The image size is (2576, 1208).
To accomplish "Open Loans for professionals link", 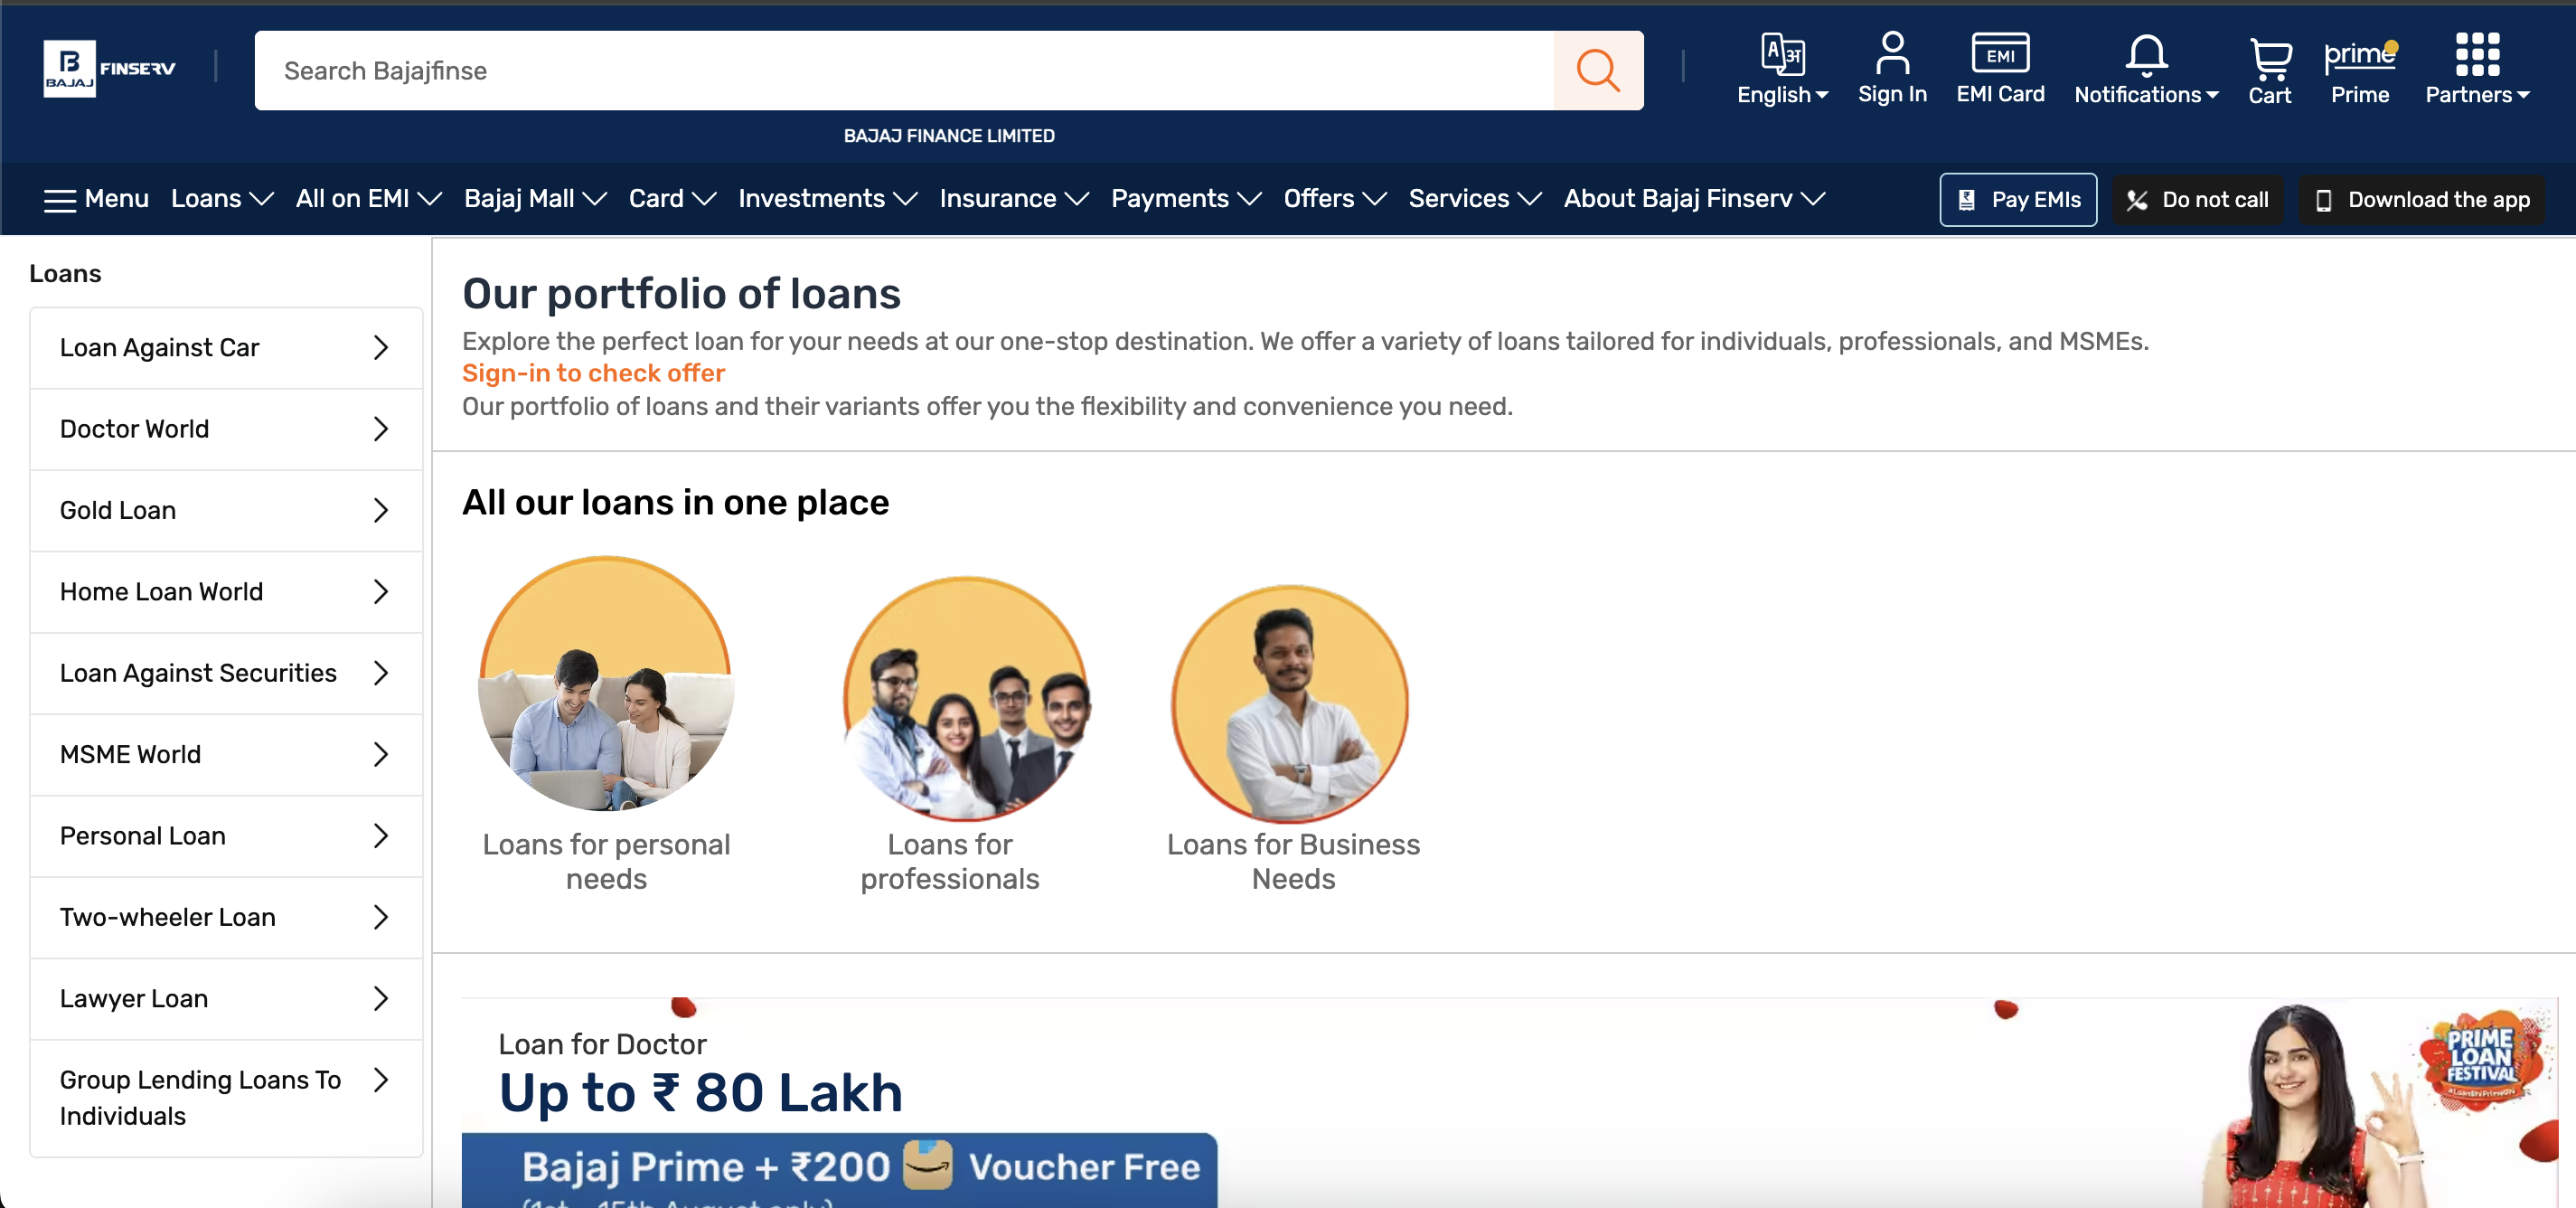I will click(x=949, y=862).
